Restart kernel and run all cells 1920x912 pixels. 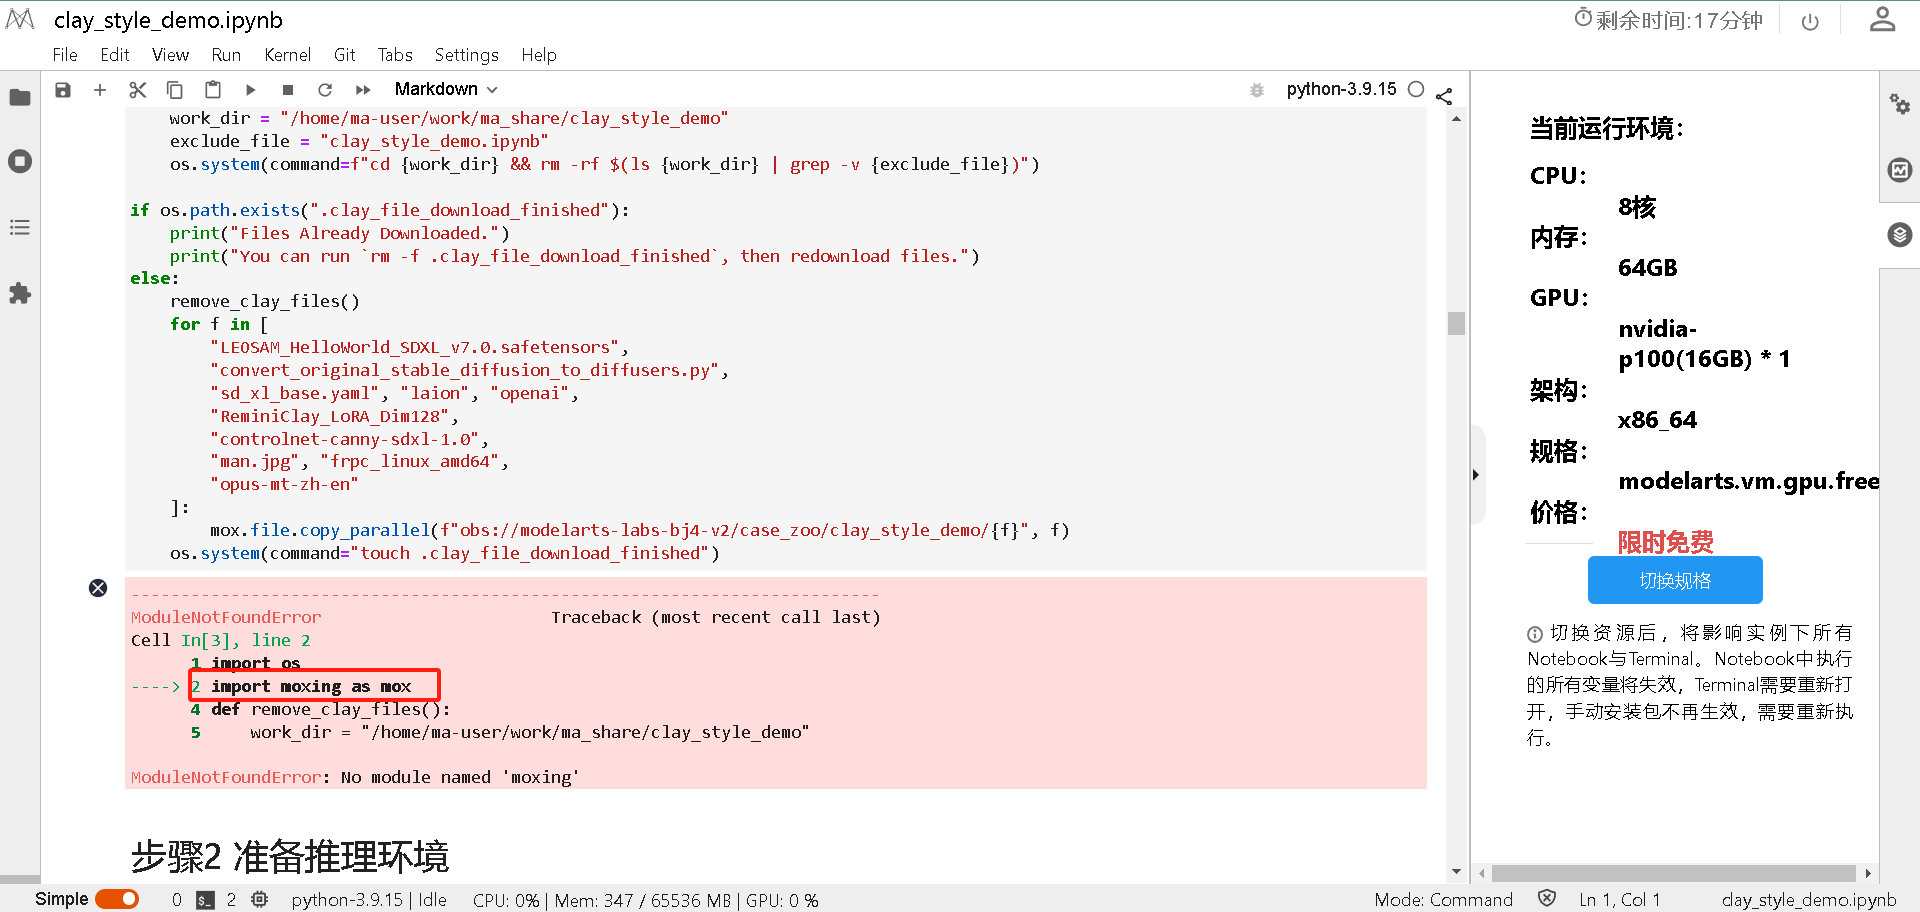click(363, 90)
